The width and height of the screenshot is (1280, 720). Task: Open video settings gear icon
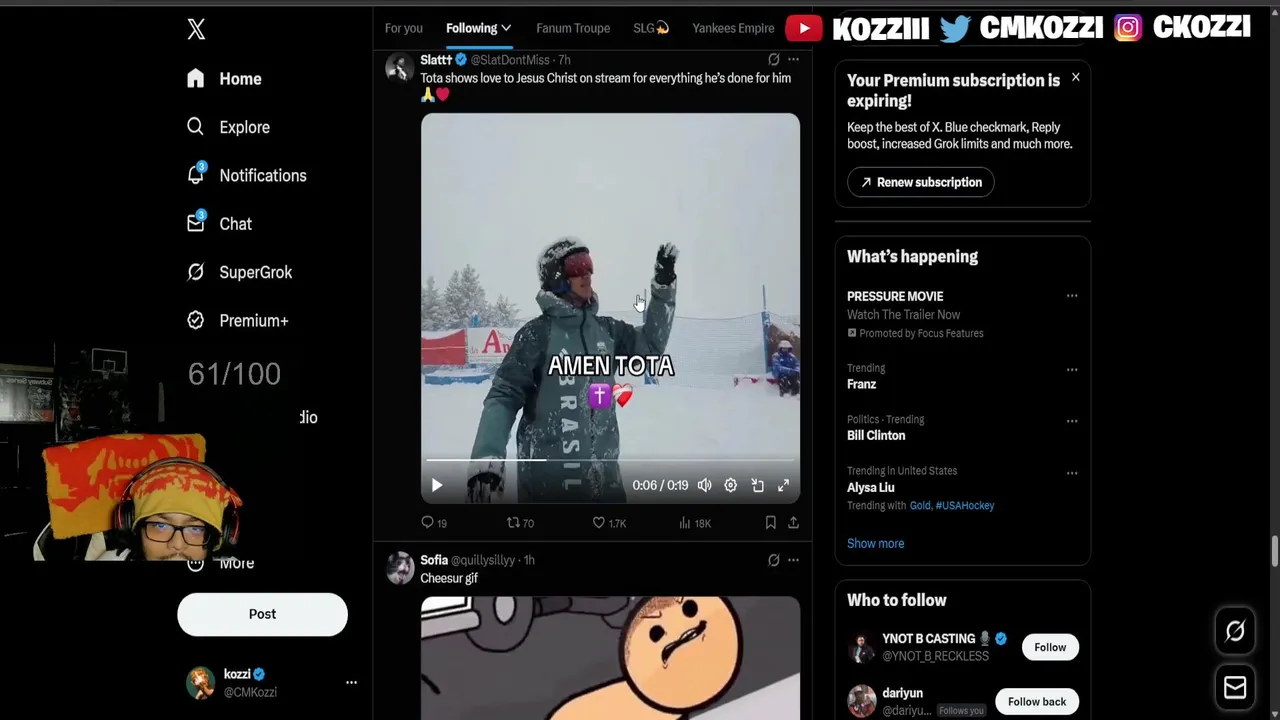[x=731, y=485]
